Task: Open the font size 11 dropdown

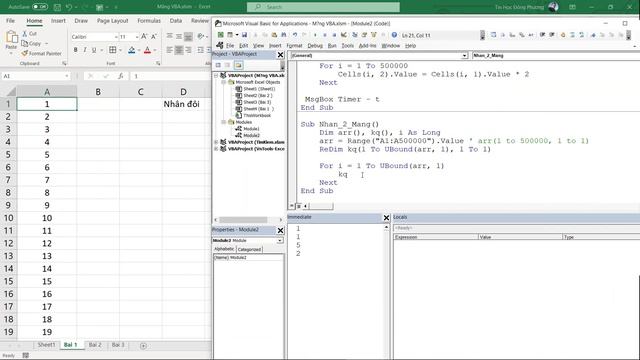Action: point(137,37)
